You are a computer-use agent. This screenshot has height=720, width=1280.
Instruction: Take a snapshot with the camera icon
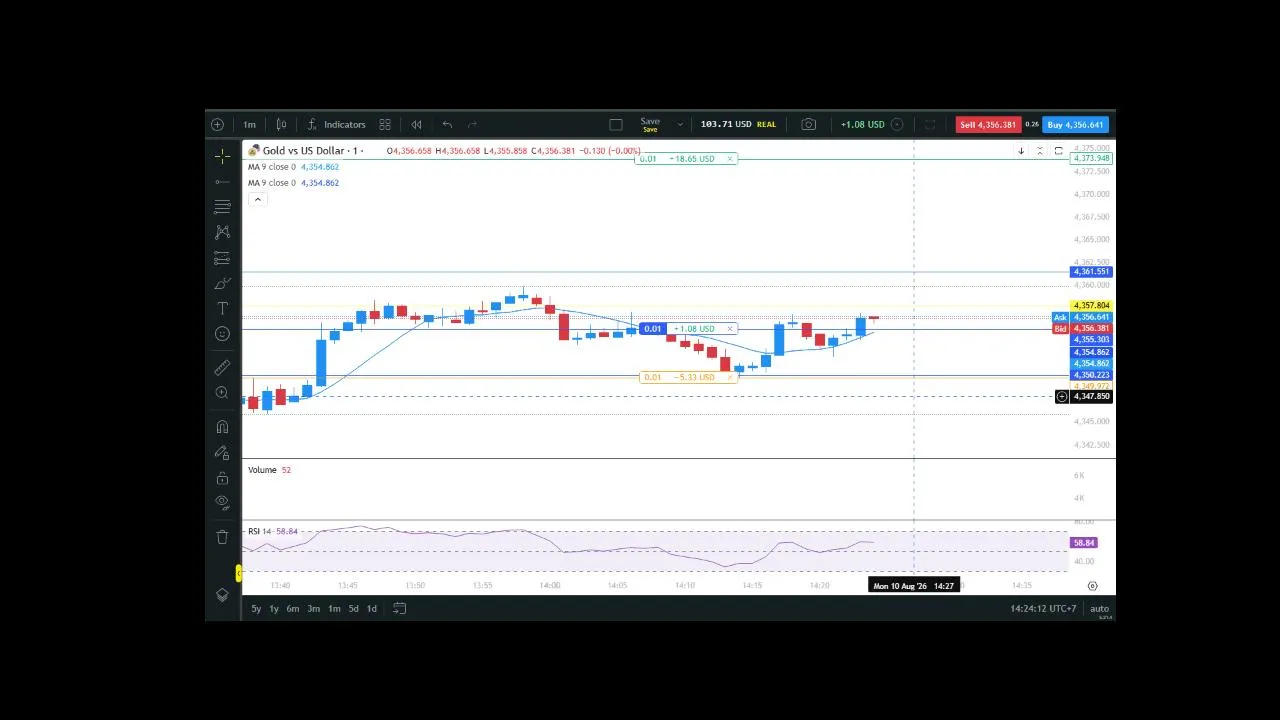tap(809, 125)
